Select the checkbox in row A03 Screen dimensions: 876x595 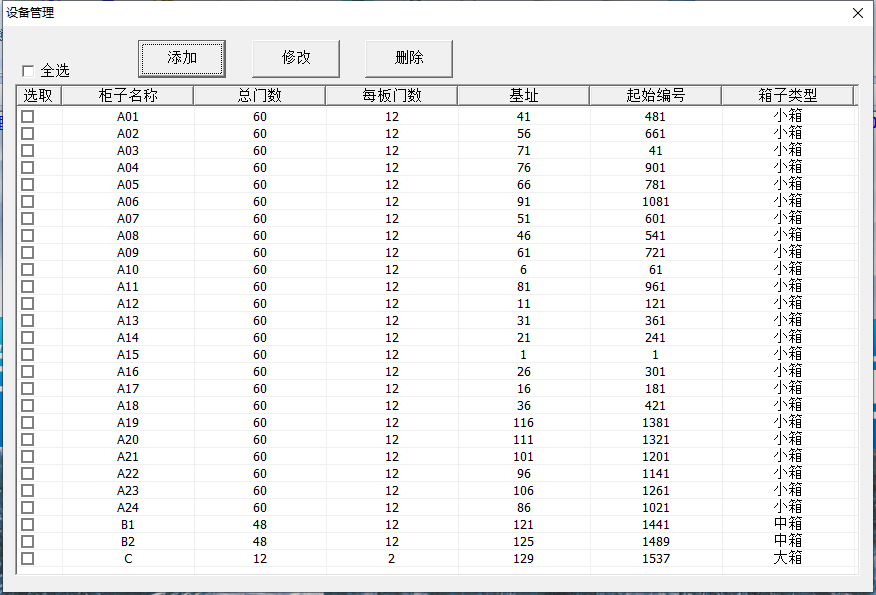coord(27,151)
